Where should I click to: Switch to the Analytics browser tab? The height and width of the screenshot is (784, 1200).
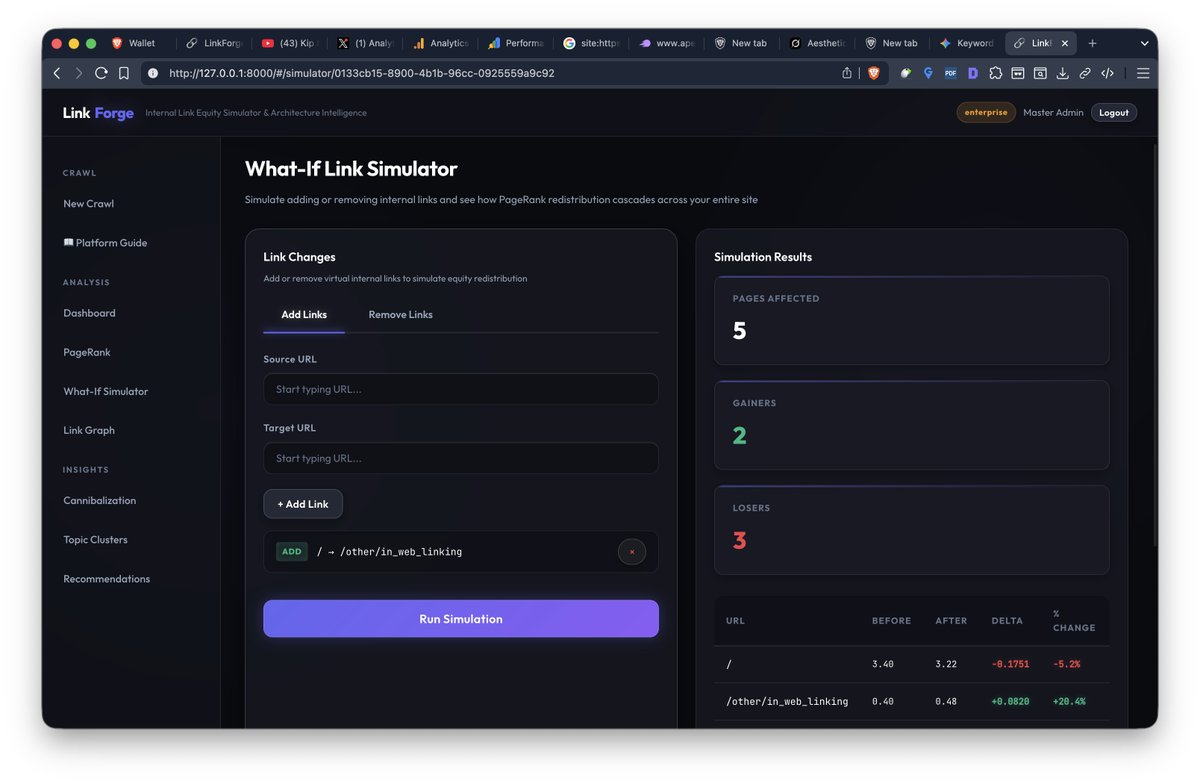[440, 43]
